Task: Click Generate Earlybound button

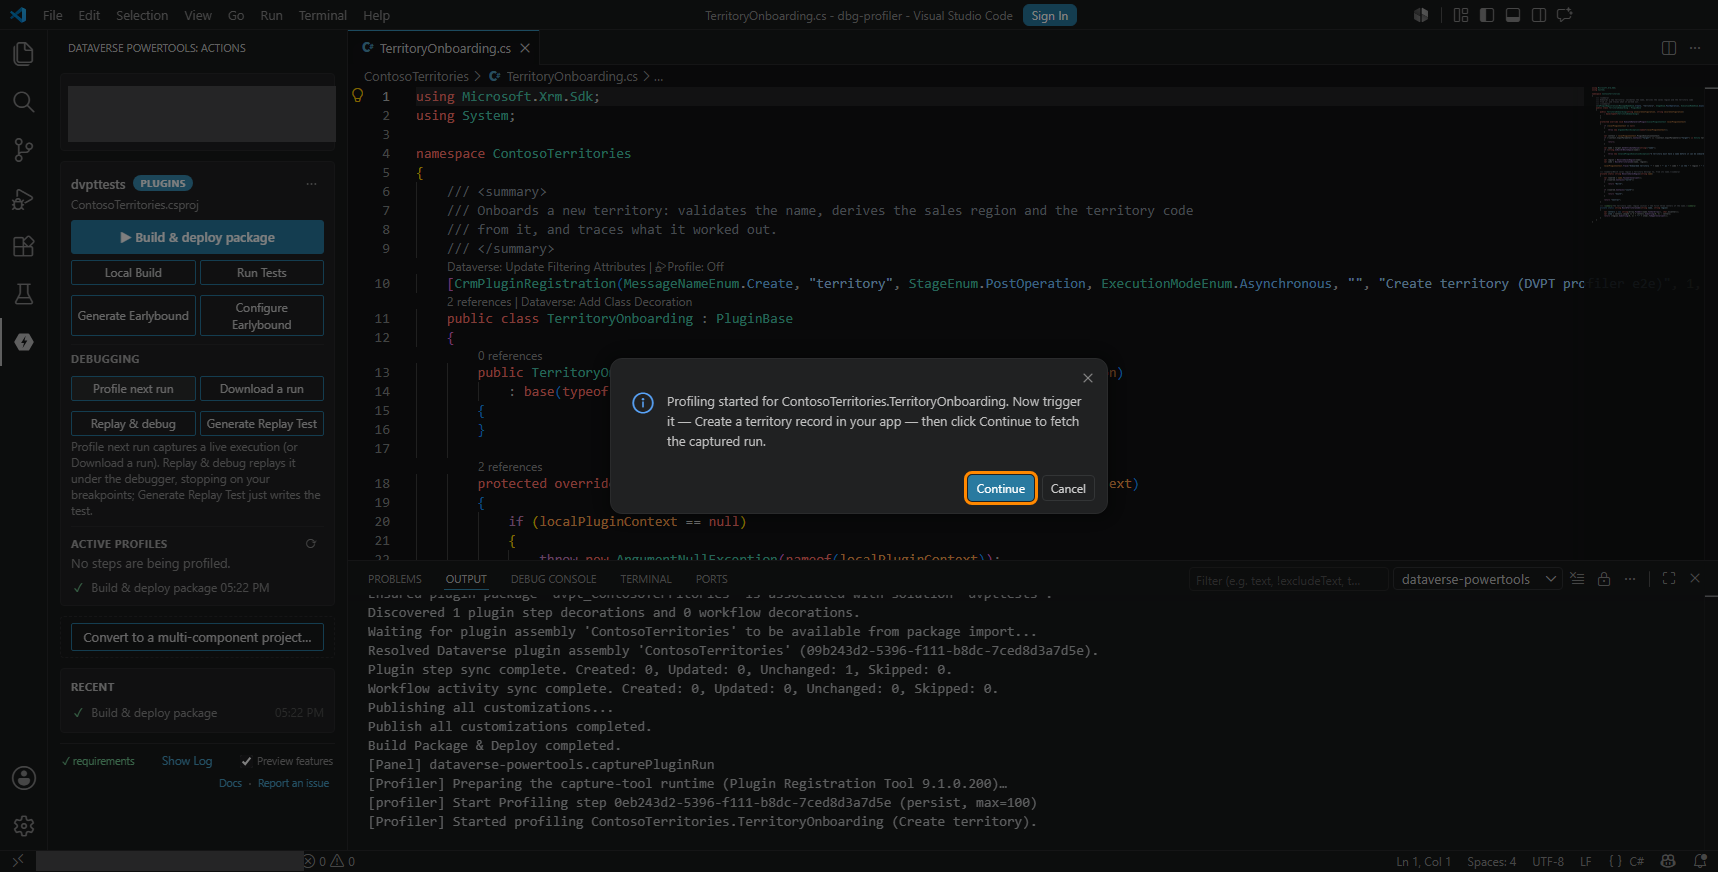Action: [133, 316]
